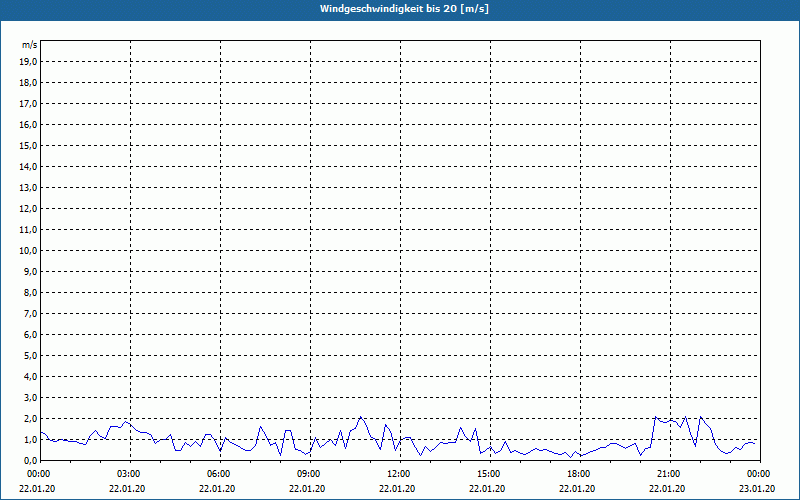Click the chart title Windgeschwindigkeit bis 20 [m/s]
Screen dimensions: 800x500
(404, 9)
